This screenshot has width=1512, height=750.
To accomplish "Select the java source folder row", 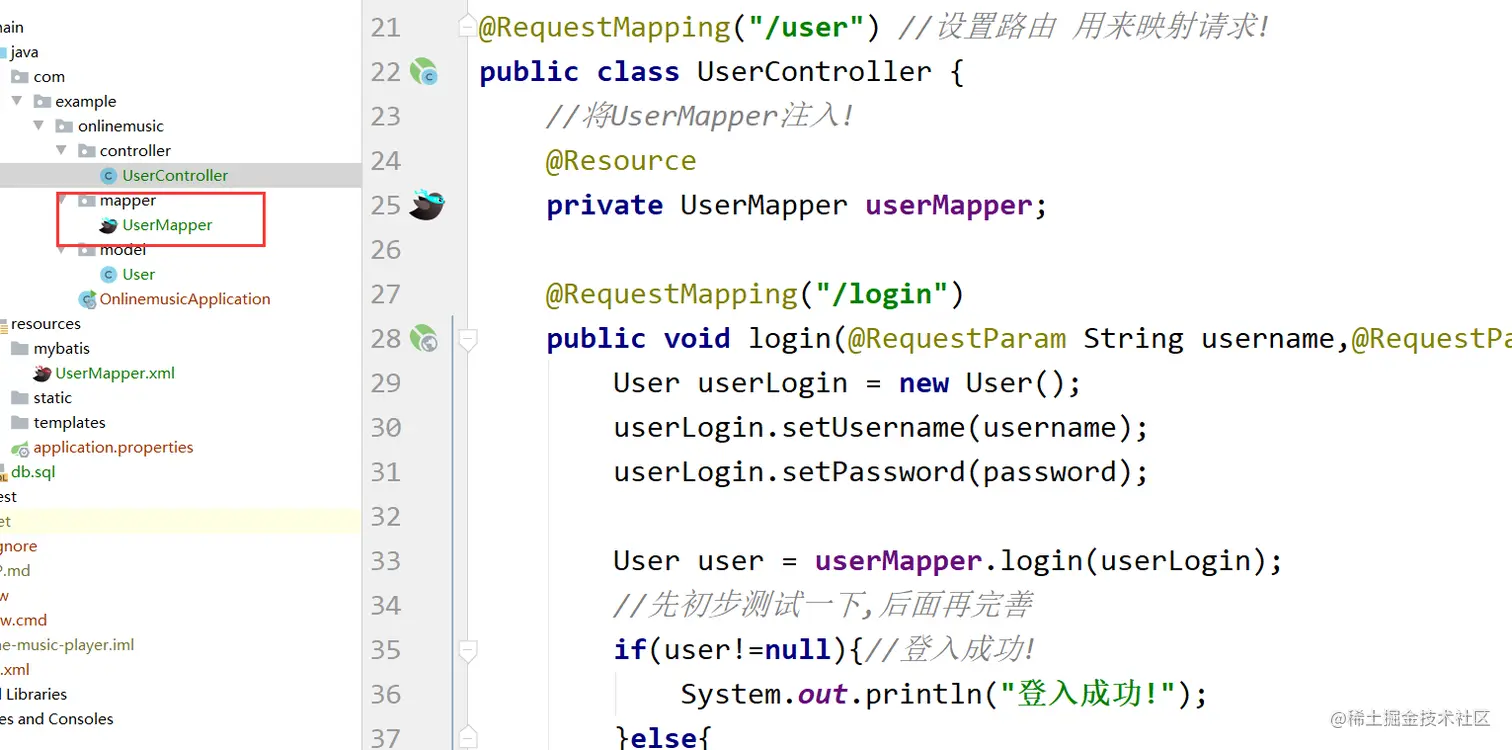I will 180,52.
